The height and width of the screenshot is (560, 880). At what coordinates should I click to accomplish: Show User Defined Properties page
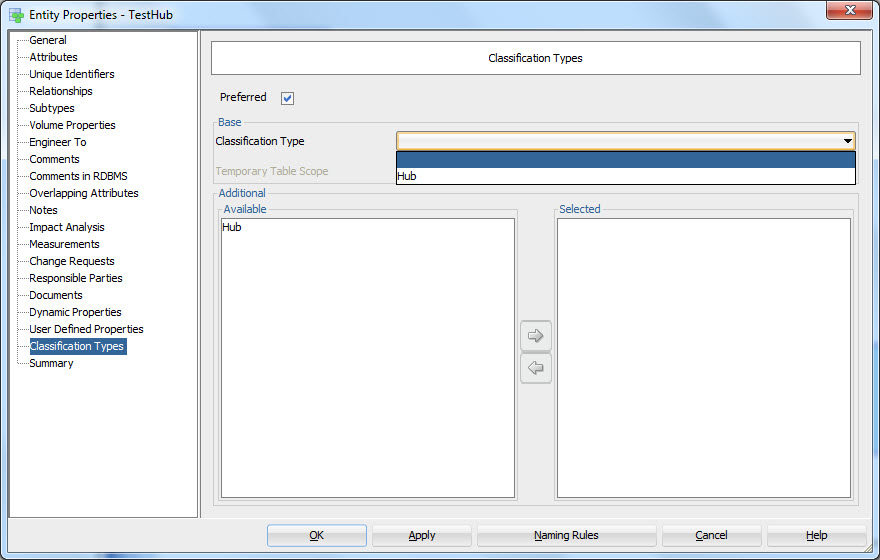coord(86,329)
